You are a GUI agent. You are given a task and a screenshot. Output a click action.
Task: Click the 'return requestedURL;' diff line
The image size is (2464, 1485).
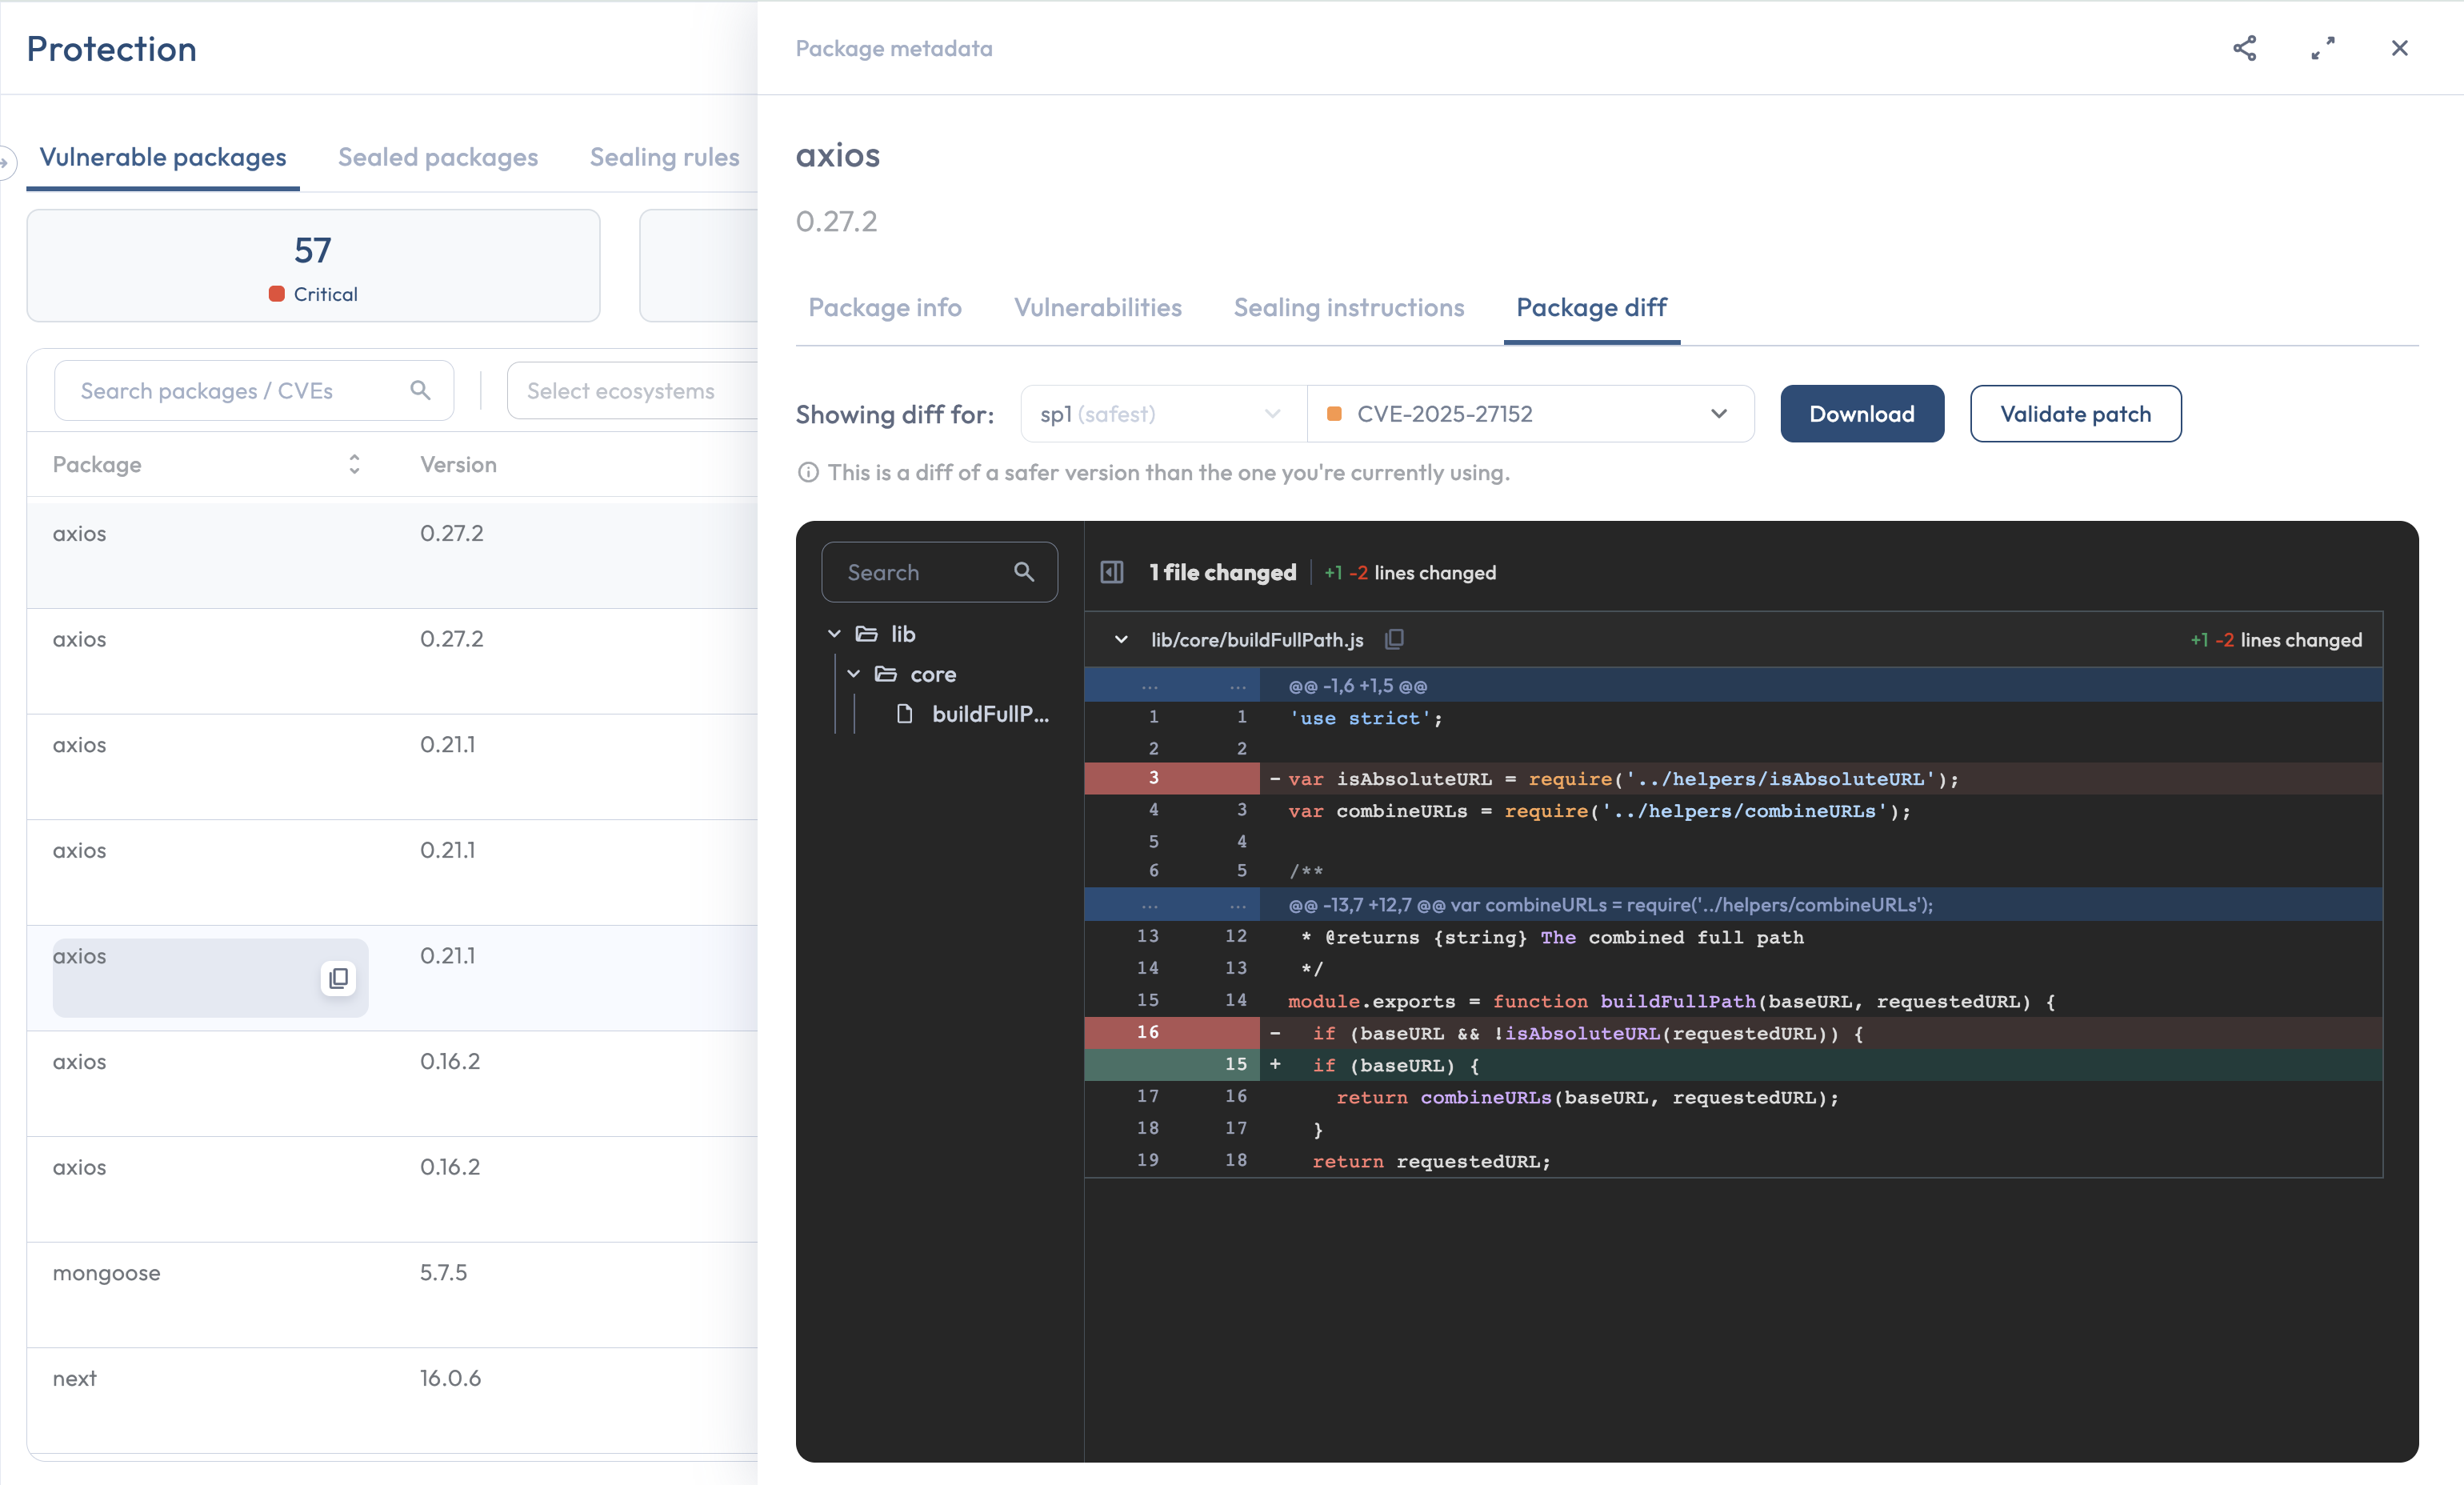[x=1733, y=1161]
